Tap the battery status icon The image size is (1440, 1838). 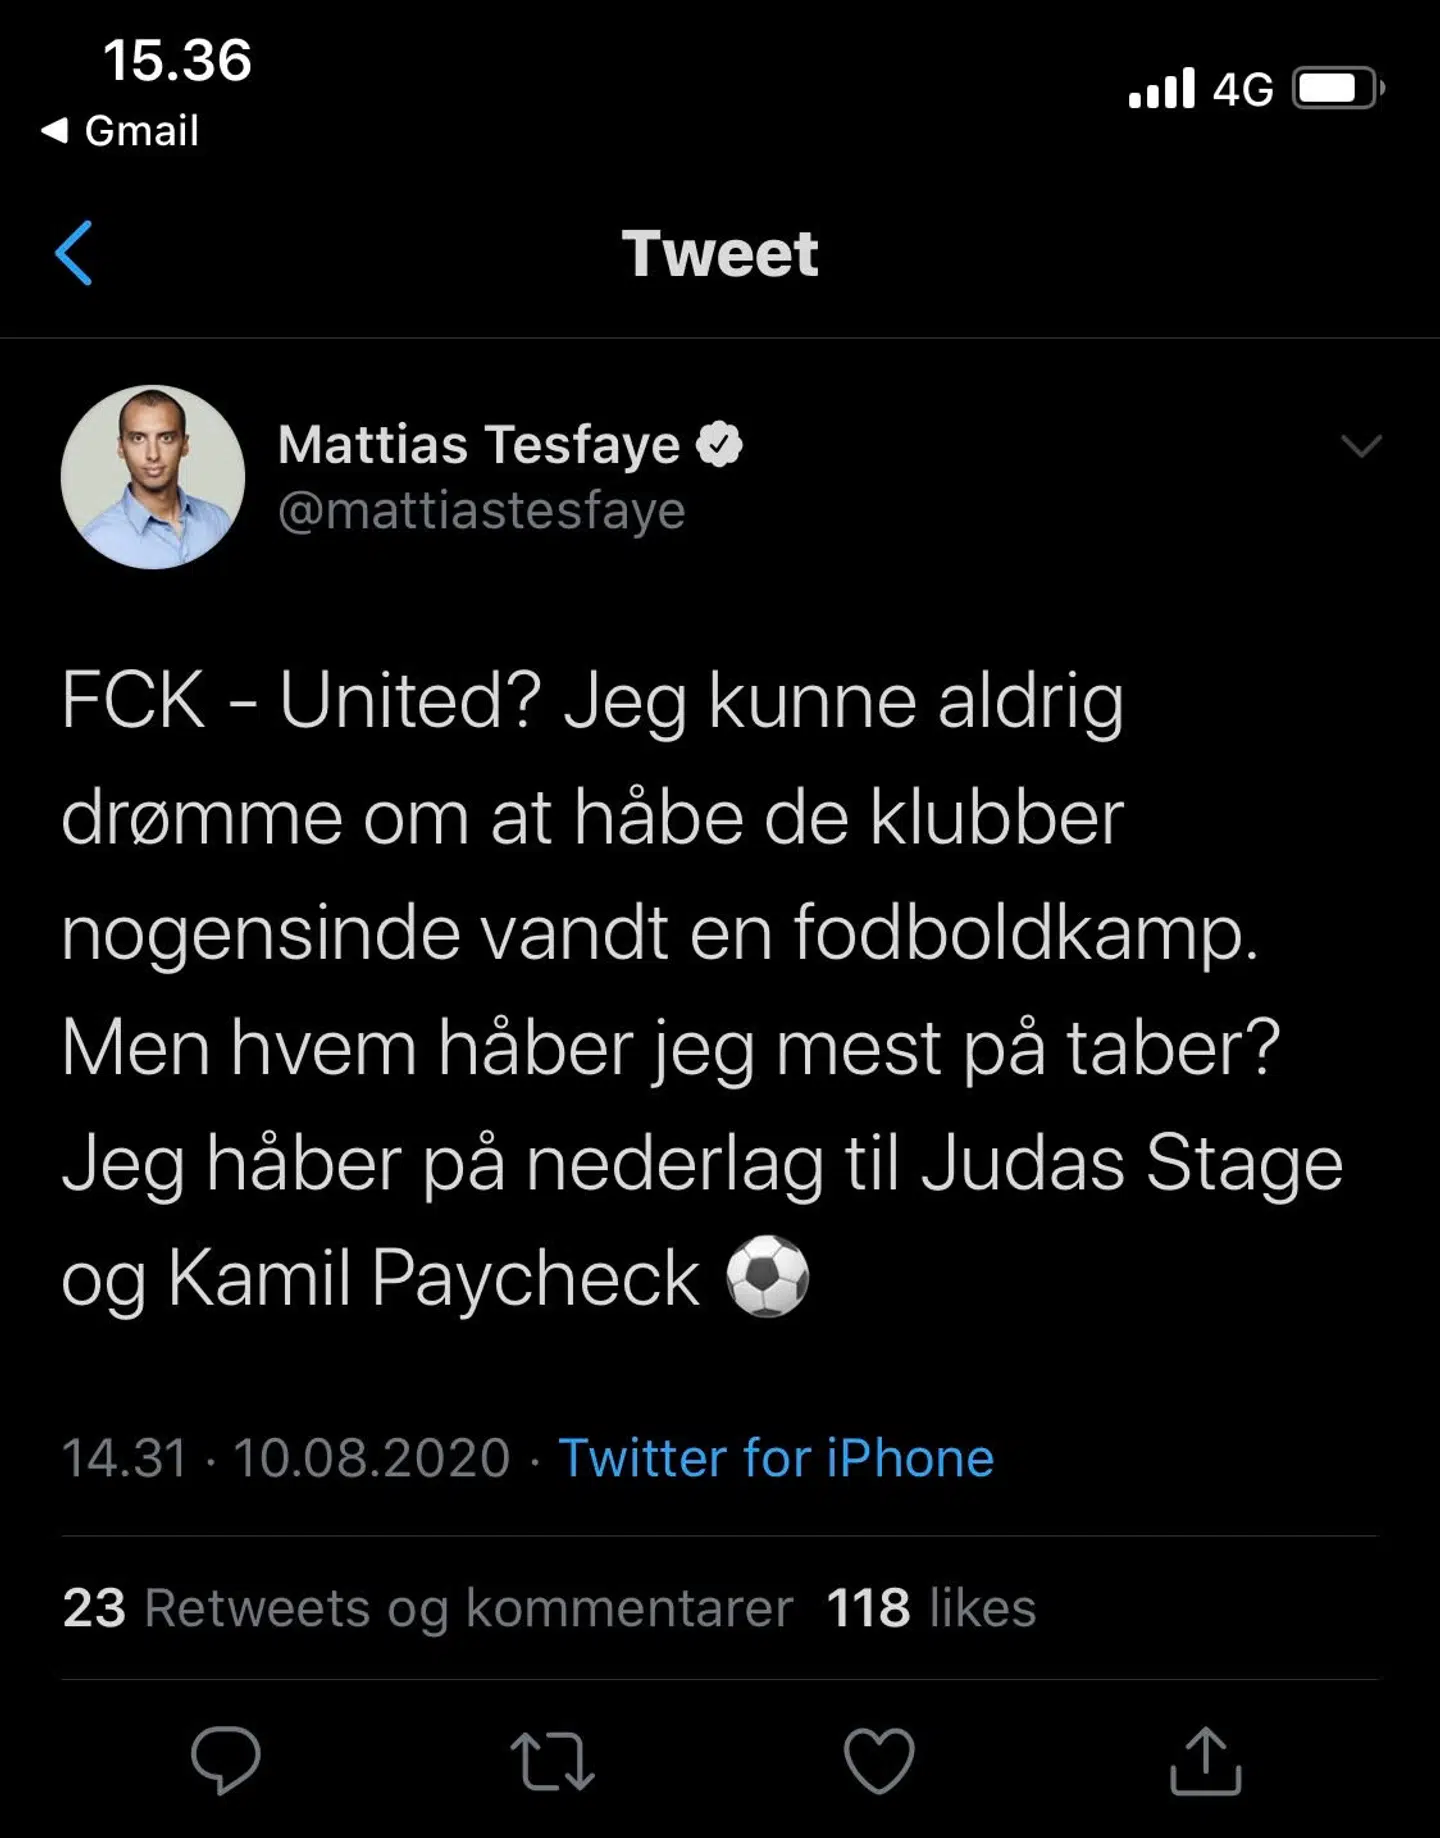[1338, 89]
